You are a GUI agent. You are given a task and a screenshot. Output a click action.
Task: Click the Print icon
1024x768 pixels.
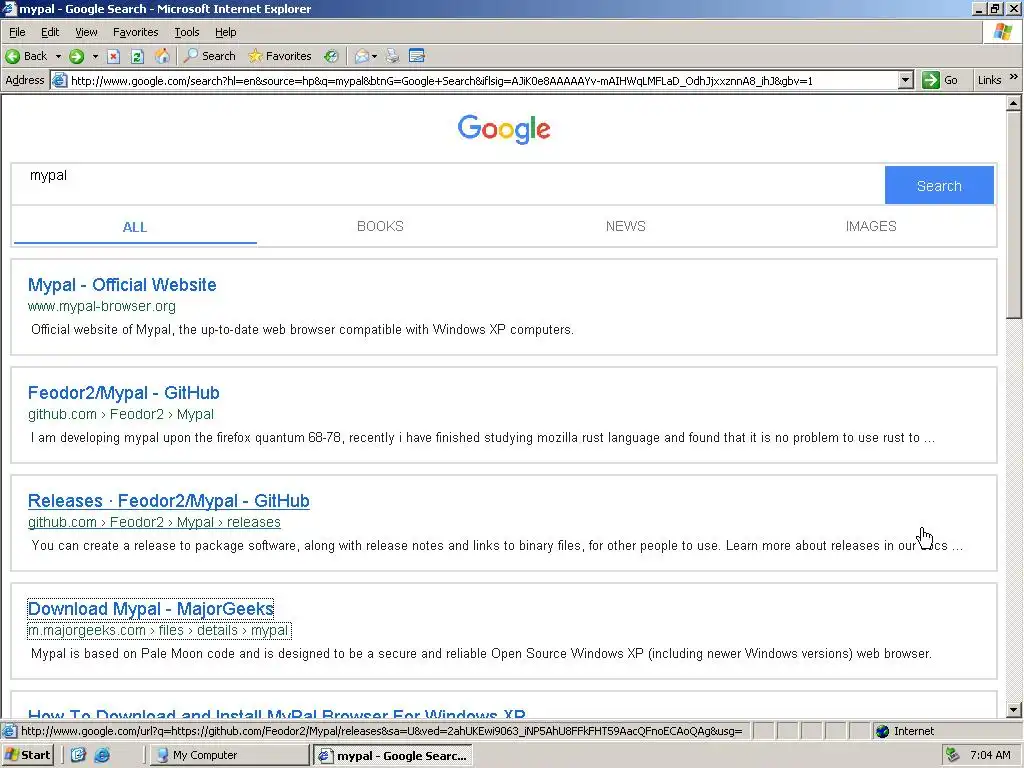[x=392, y=56]
